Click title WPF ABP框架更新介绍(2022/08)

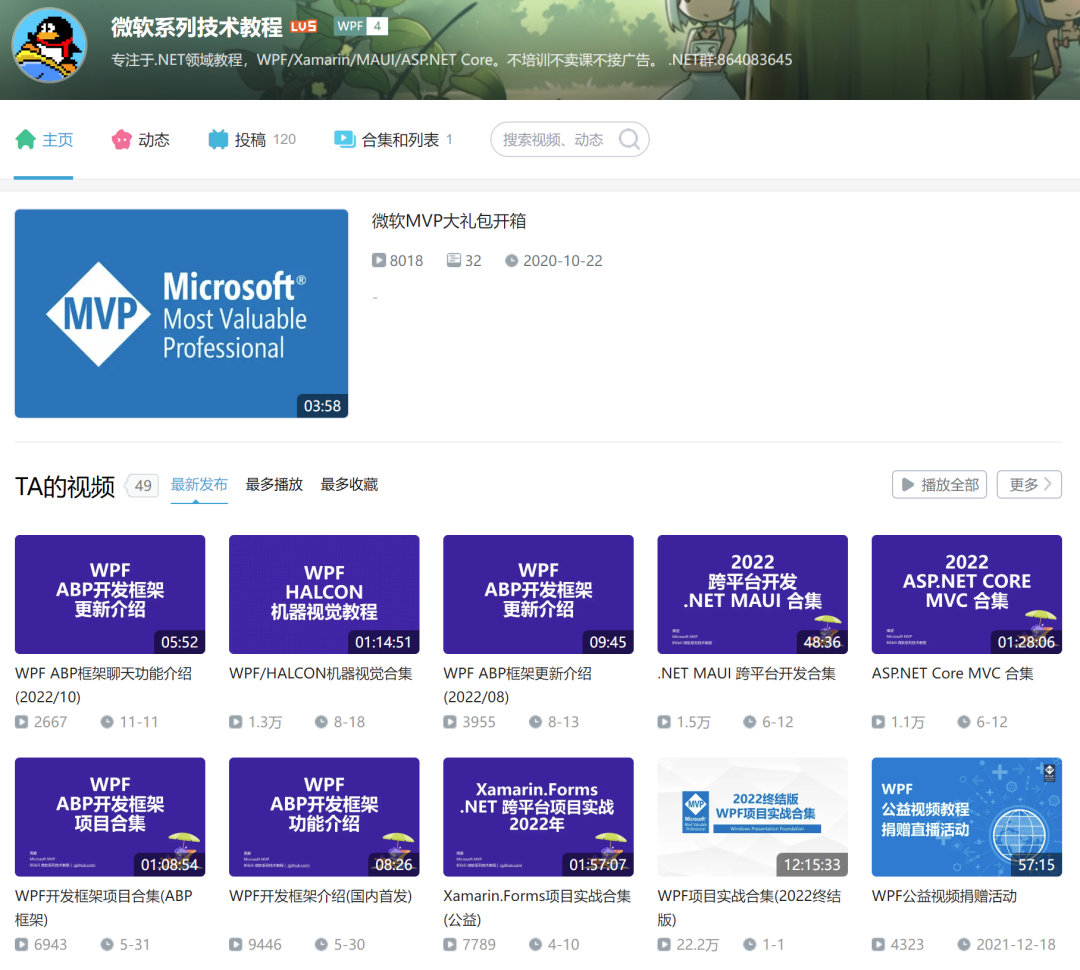tap(517, 685)
